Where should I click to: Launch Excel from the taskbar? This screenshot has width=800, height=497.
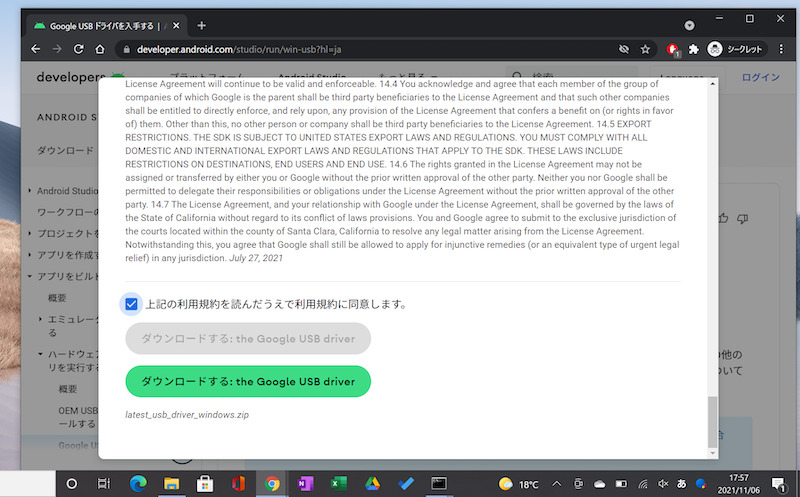[x=337, y=483]
